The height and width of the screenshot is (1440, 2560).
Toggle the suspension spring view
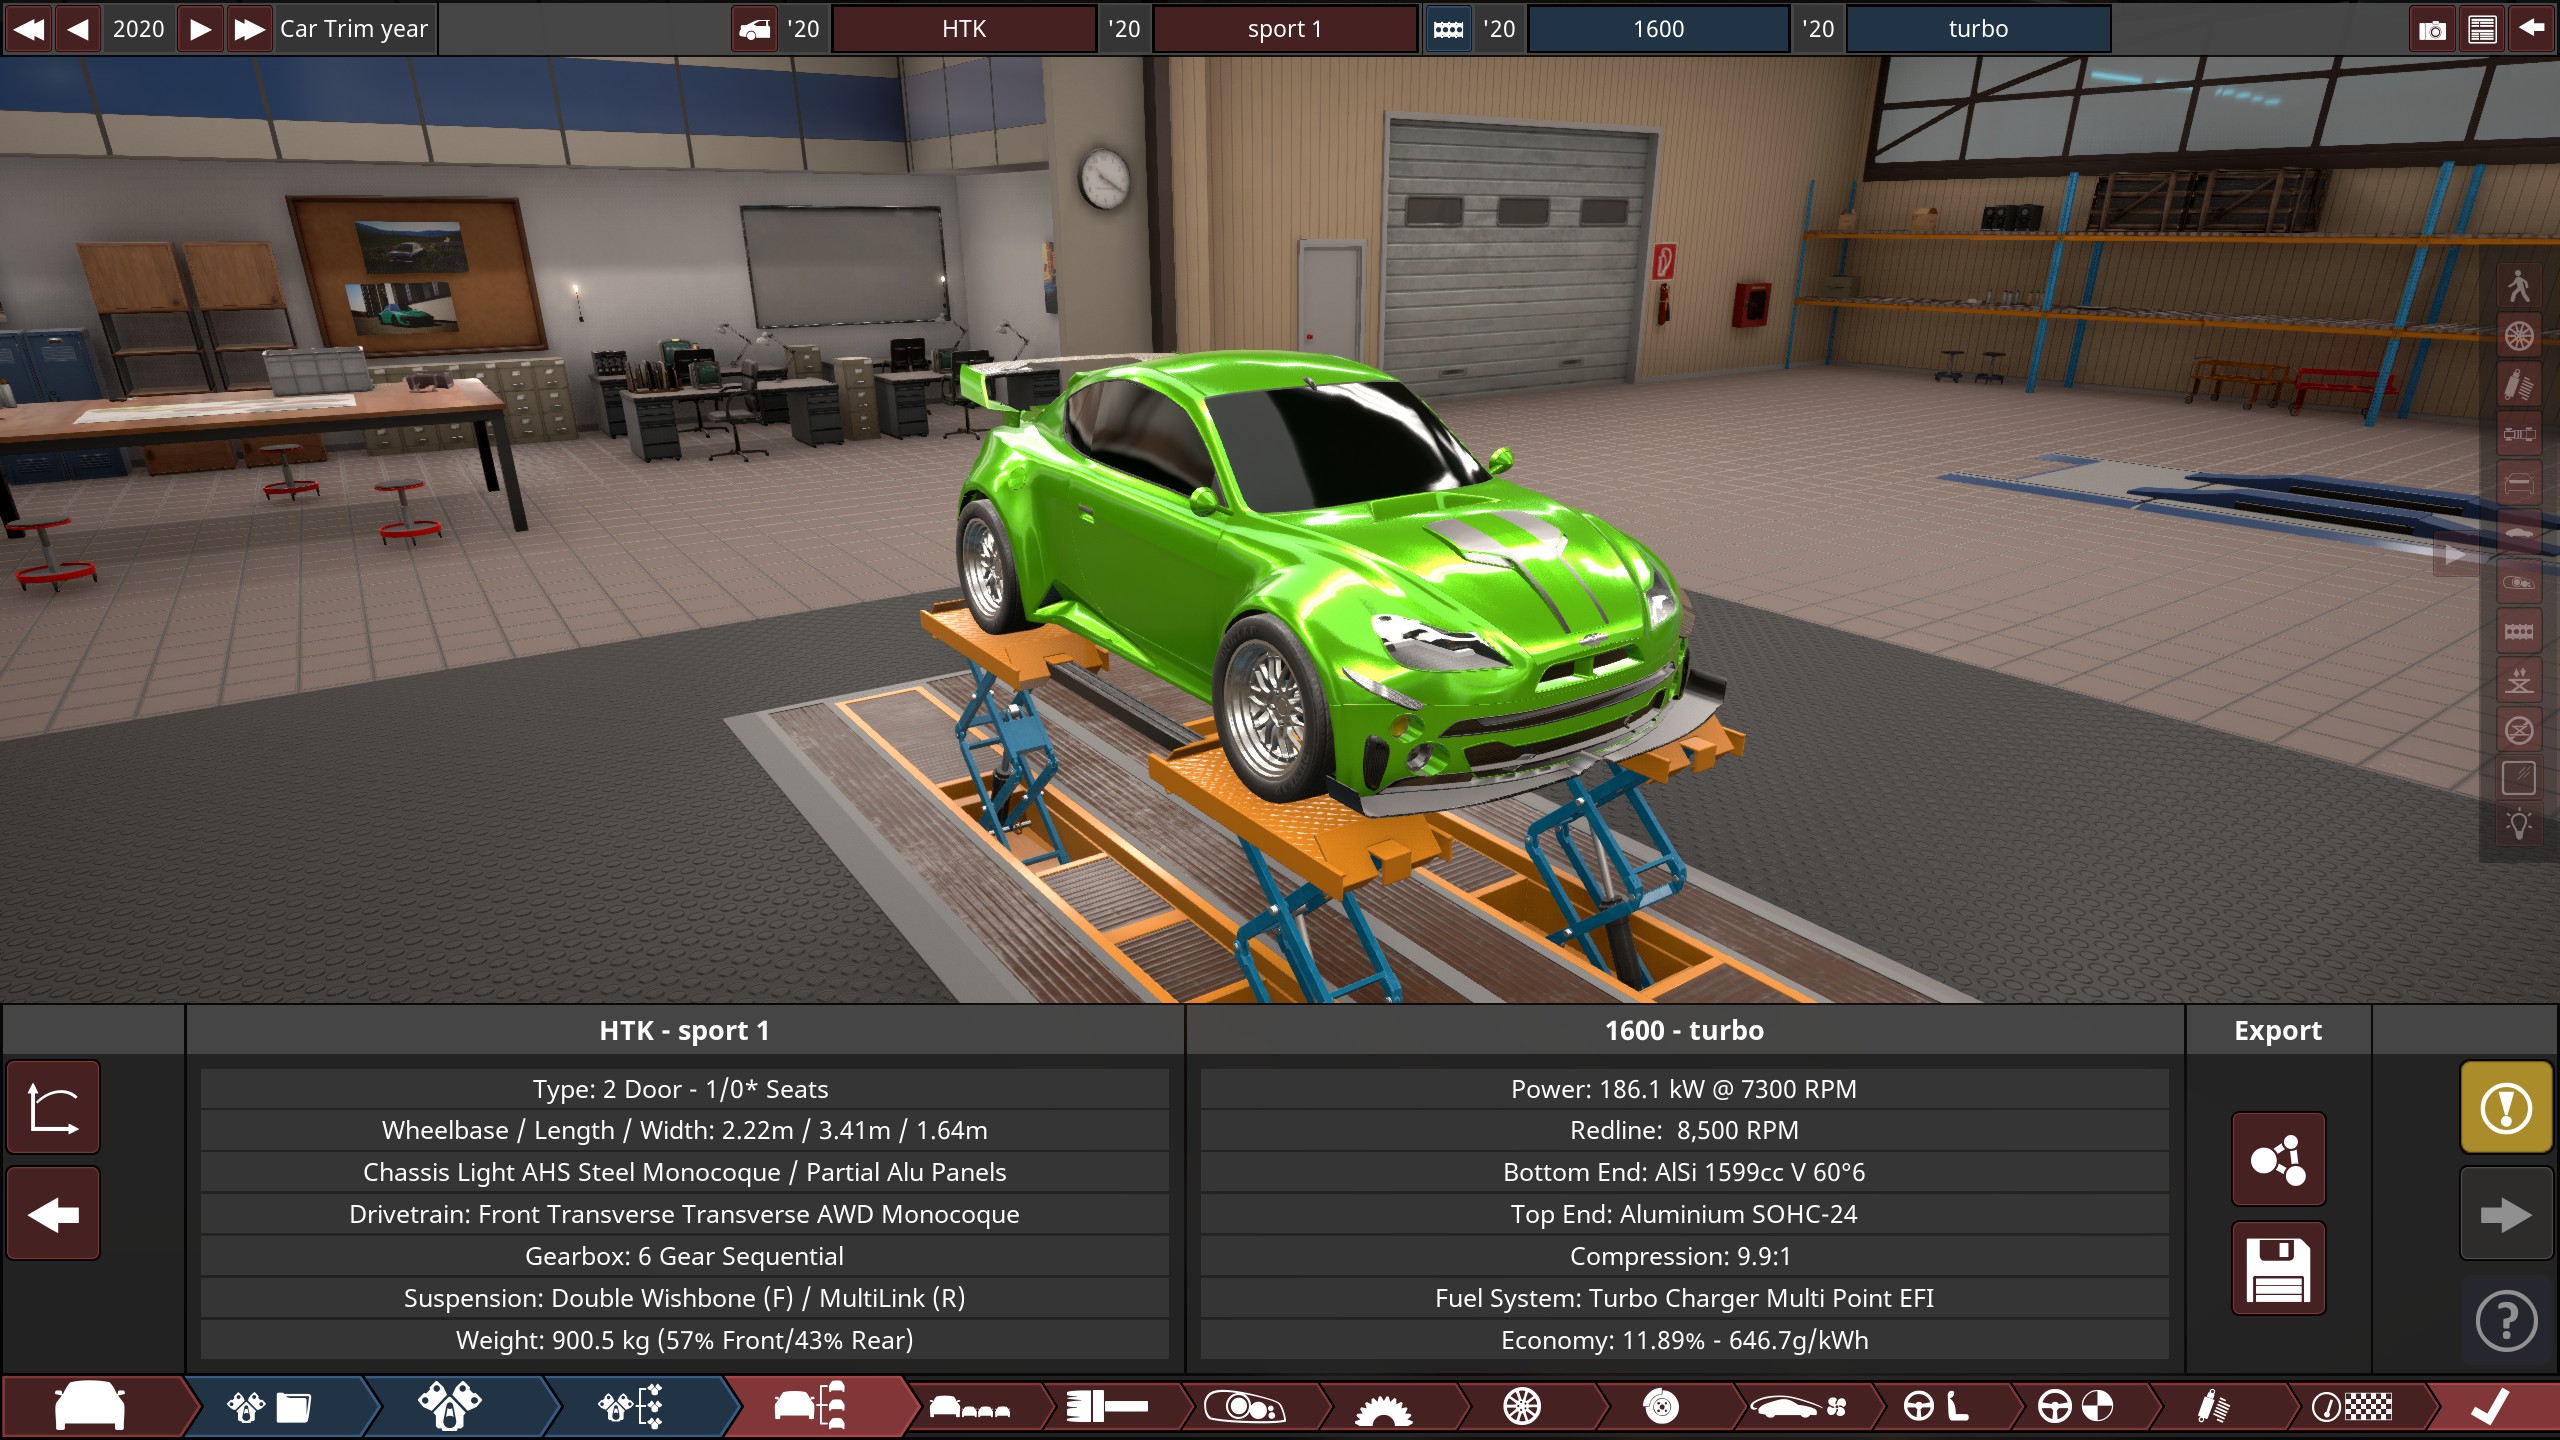point(2519,385)
